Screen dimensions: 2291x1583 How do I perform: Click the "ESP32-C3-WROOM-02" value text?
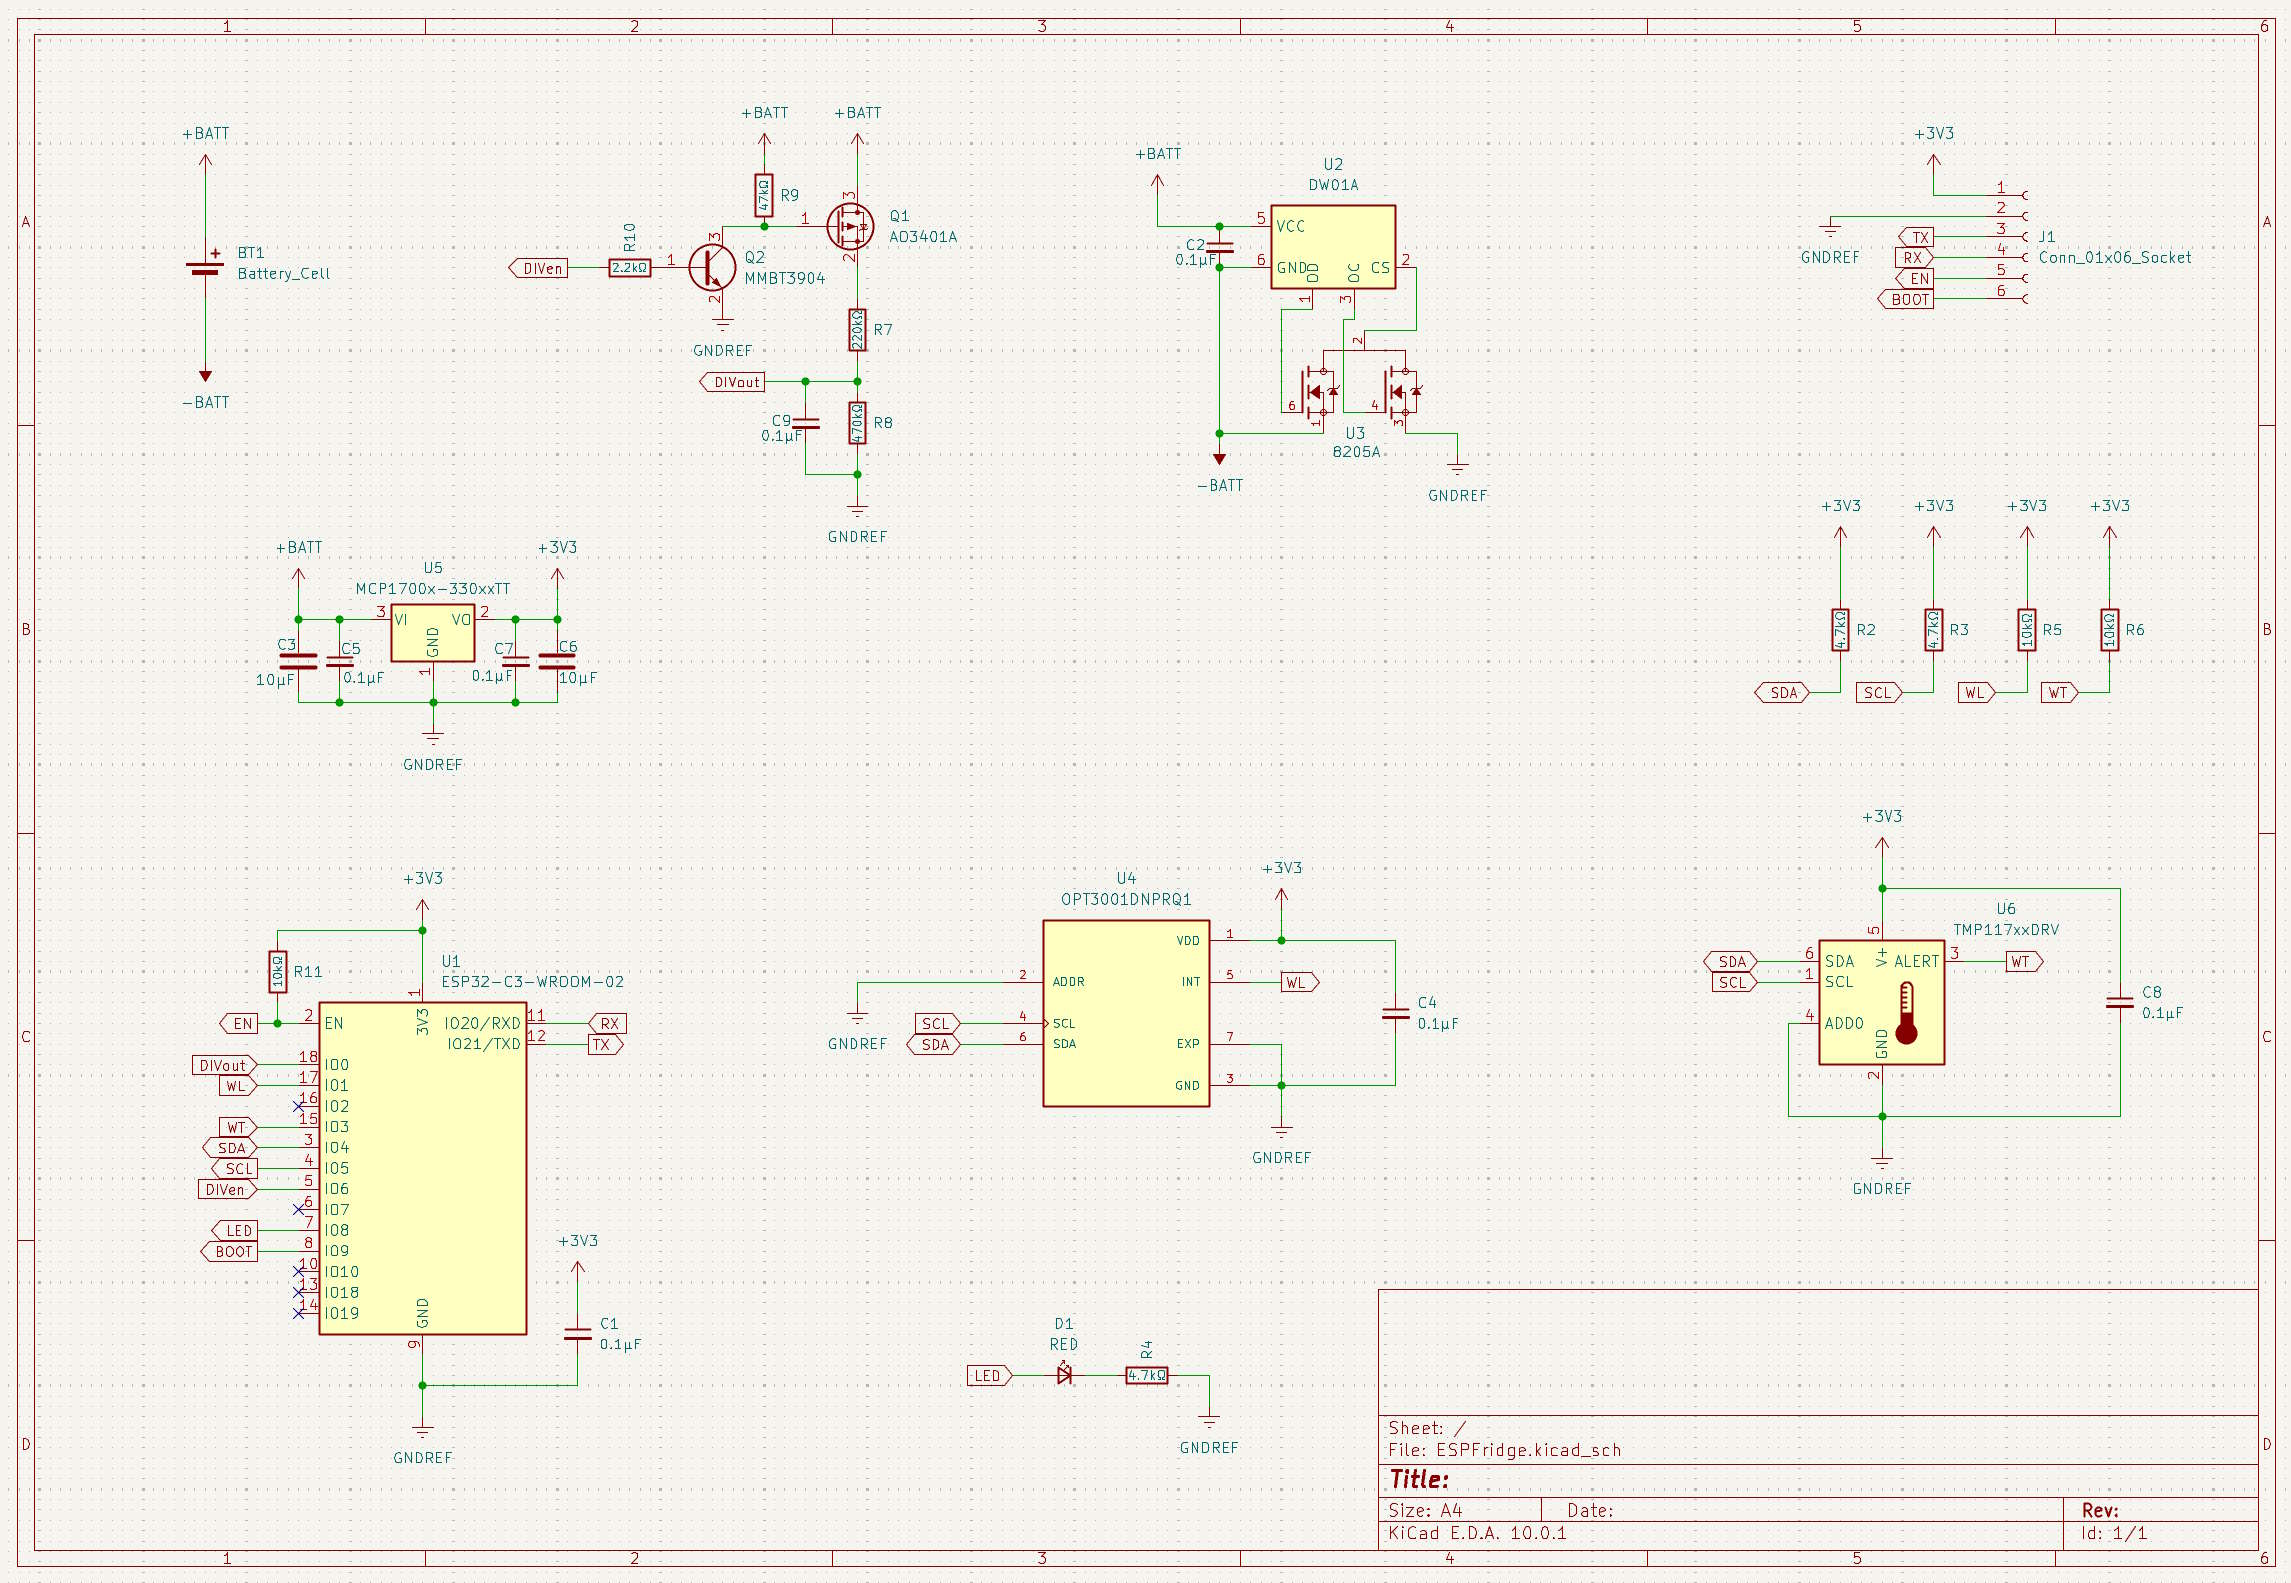533,982
